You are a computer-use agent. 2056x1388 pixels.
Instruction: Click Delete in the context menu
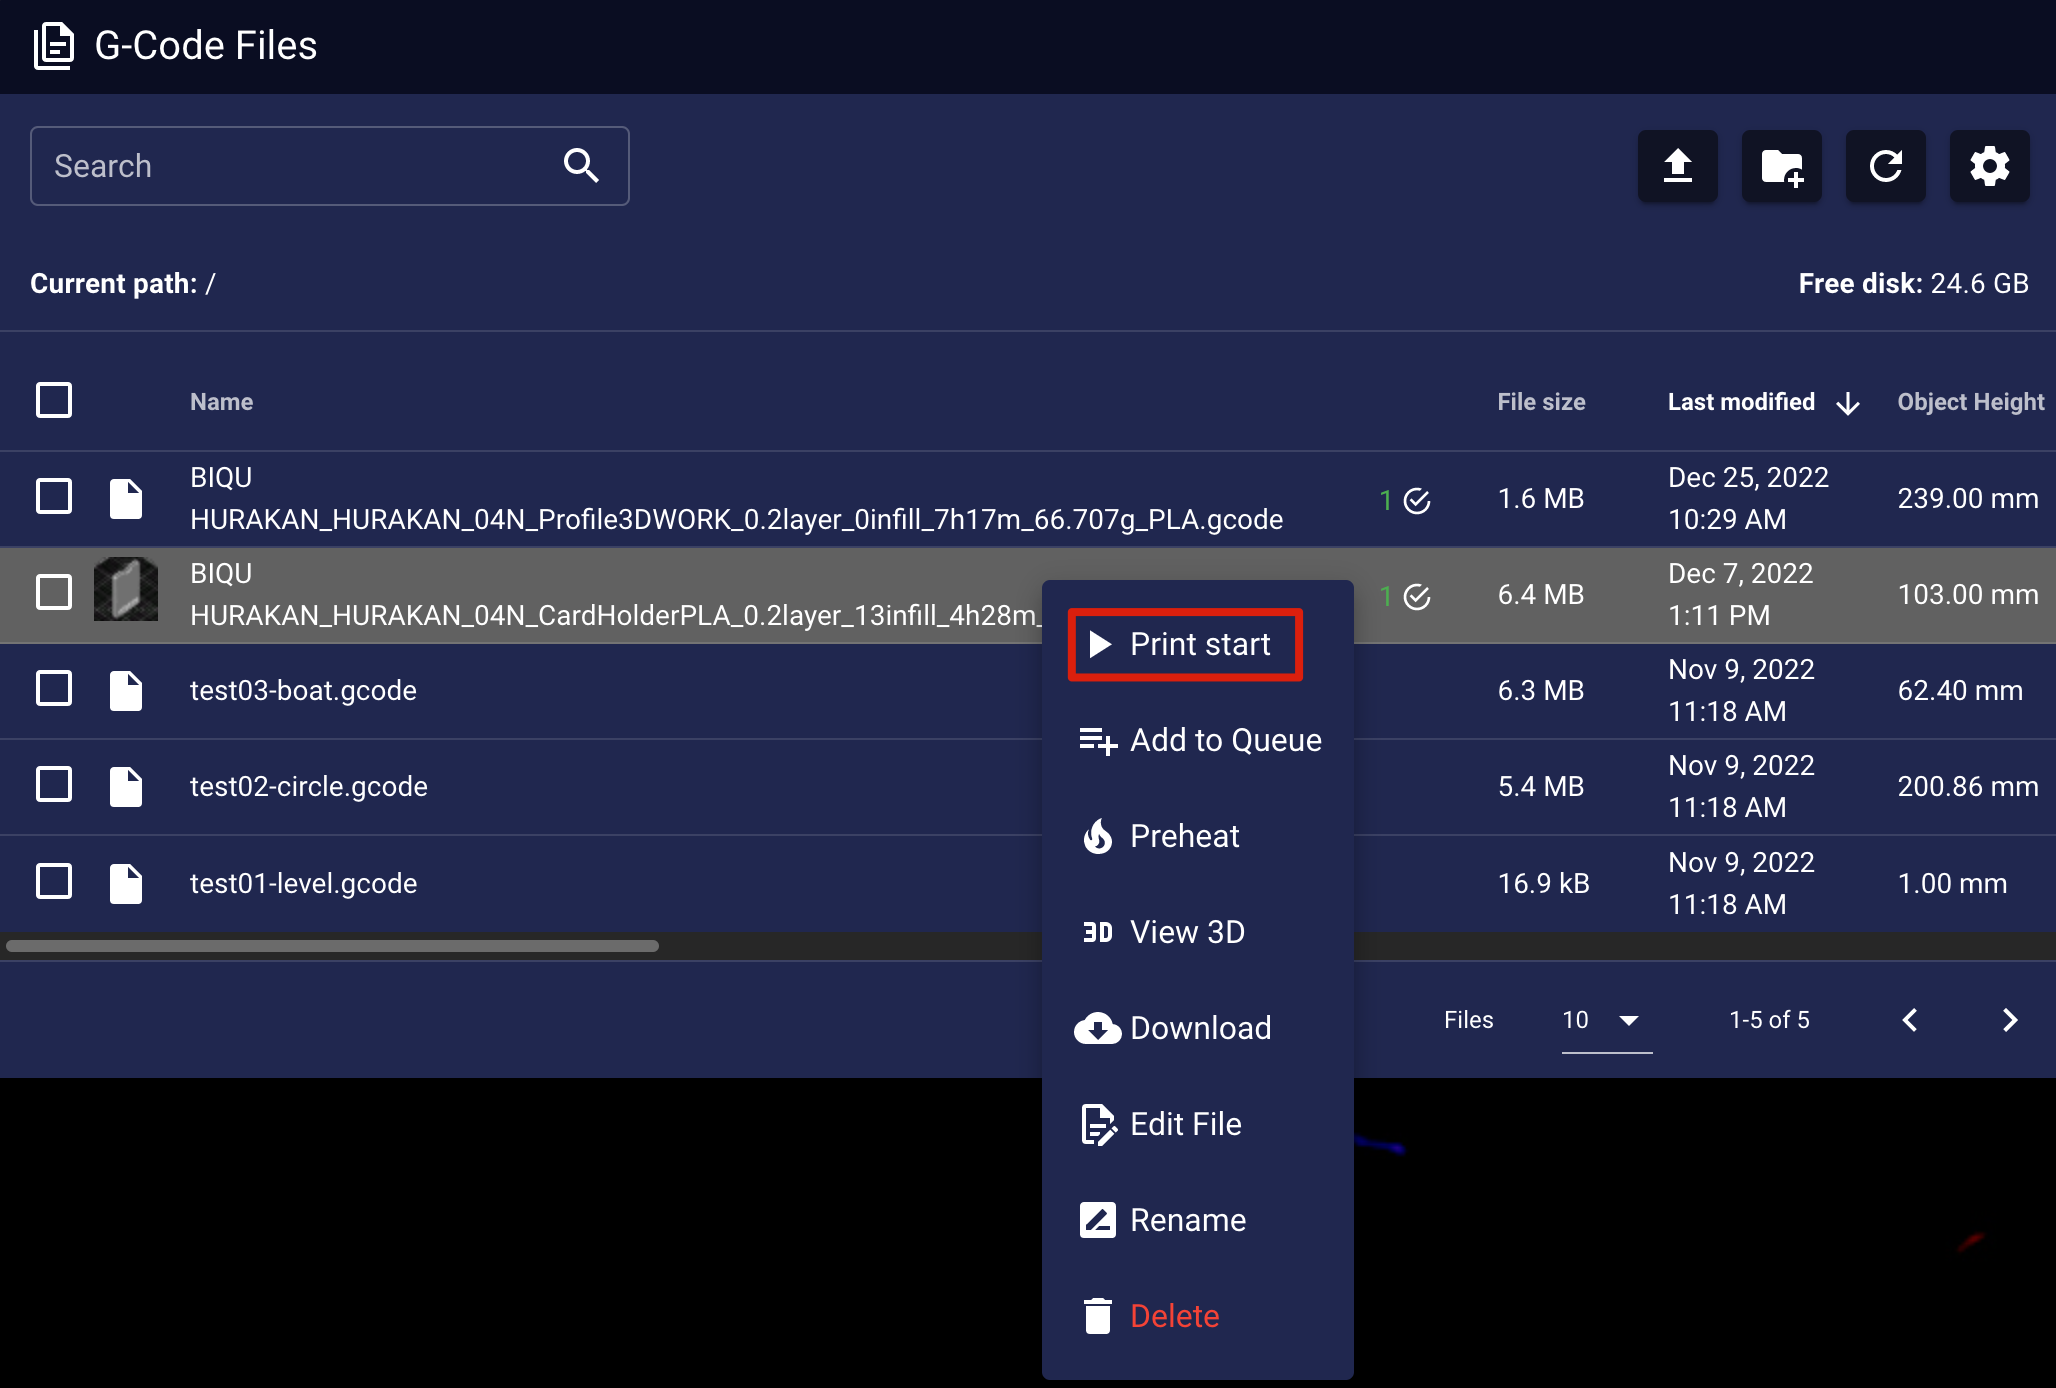1174,1316
